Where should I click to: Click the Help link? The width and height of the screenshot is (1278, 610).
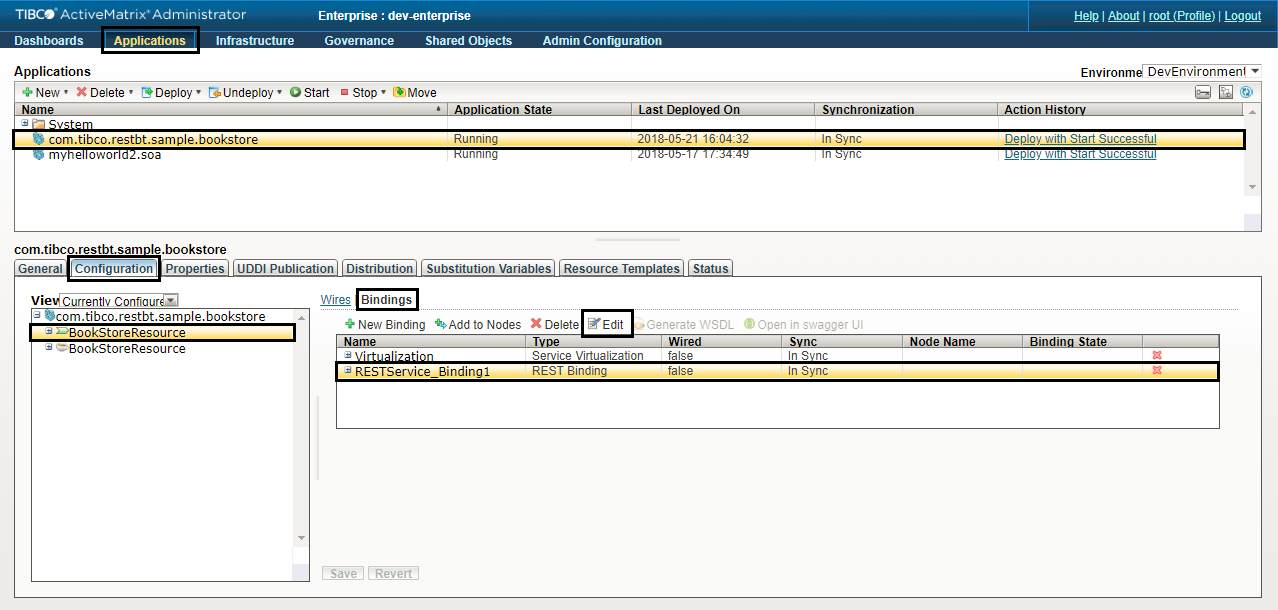(x=1086, y=16)
